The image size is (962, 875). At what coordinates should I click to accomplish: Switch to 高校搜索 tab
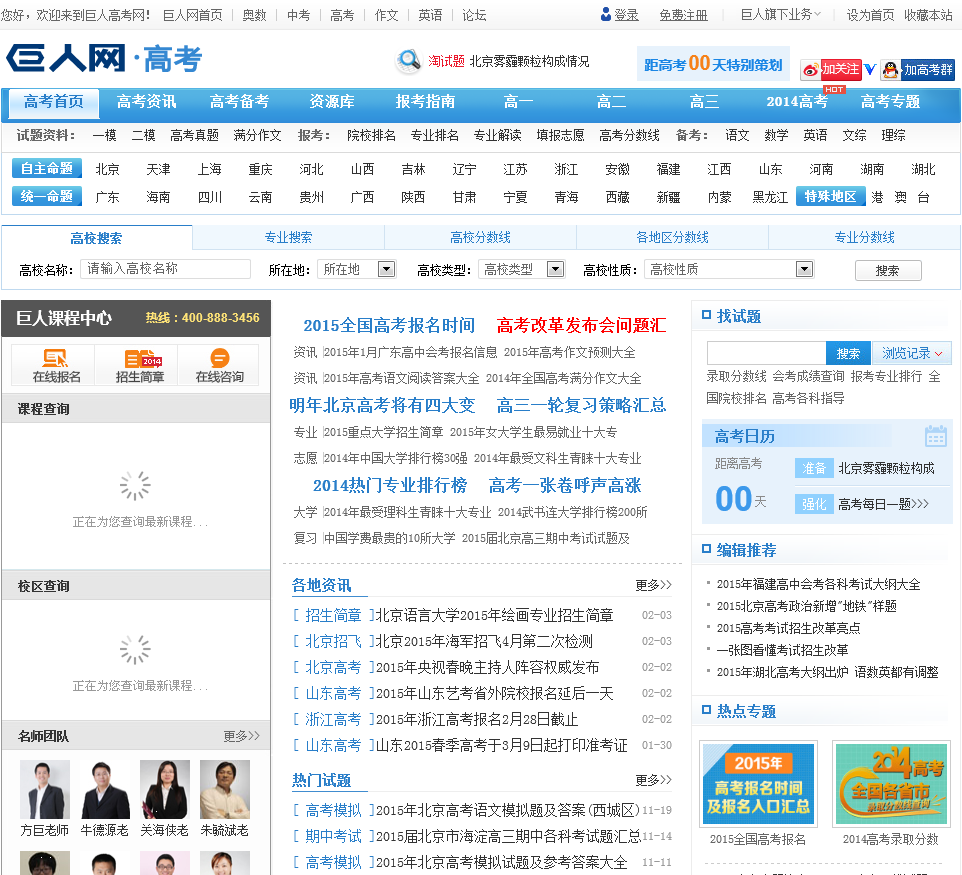tap(96, 238)
